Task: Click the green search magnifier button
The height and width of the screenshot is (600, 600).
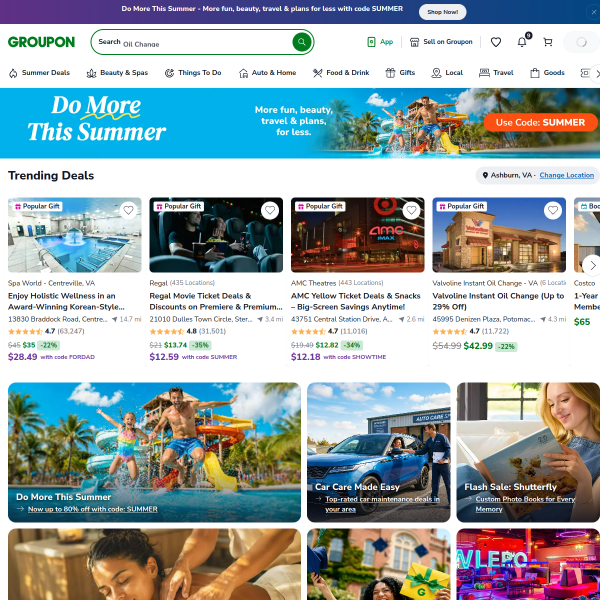Action: point(302,42)
